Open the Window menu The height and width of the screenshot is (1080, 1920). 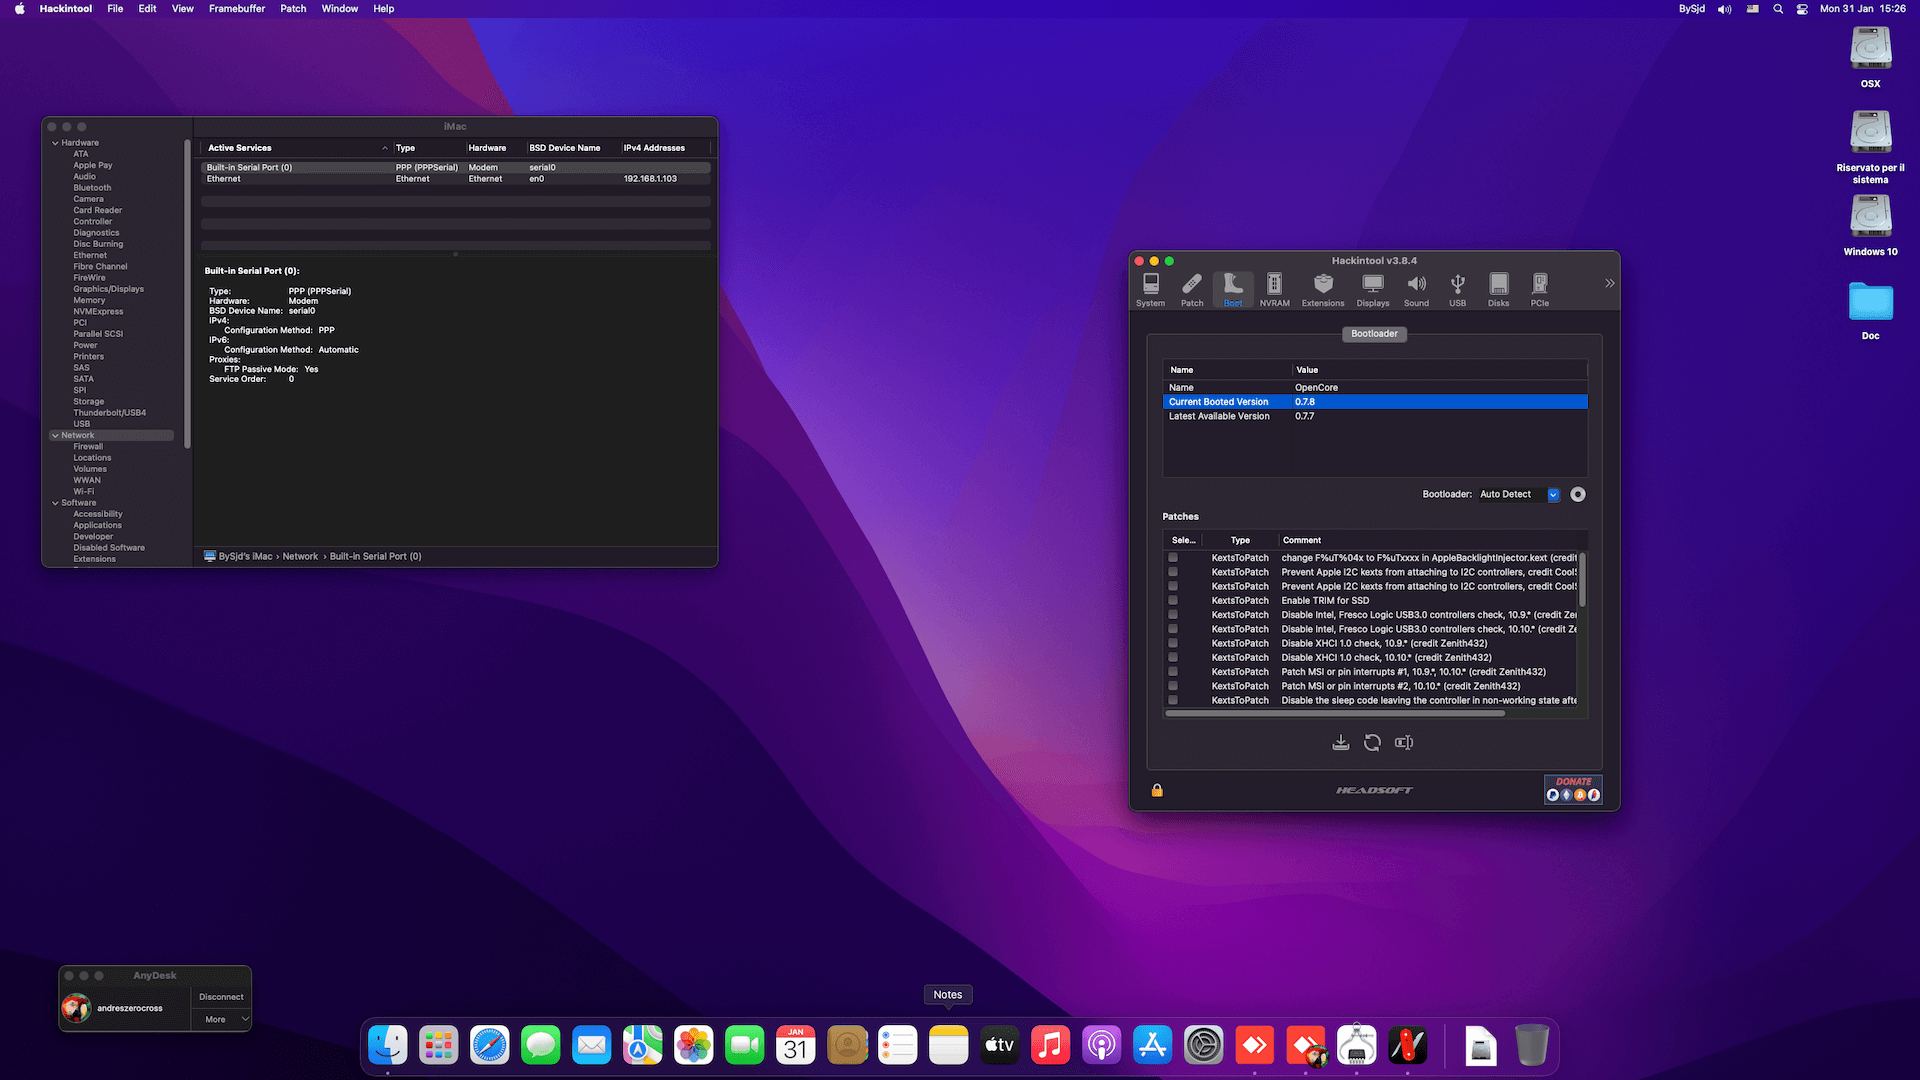339,9
